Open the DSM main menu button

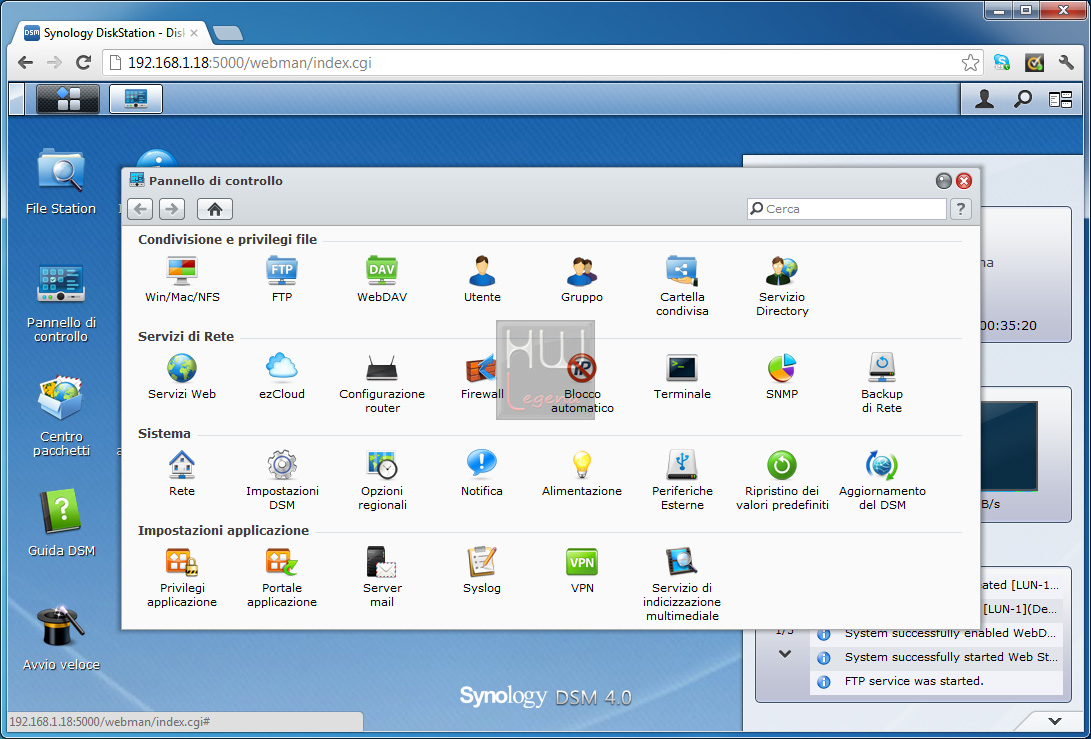pyautogui.click(x=67, y=99)
